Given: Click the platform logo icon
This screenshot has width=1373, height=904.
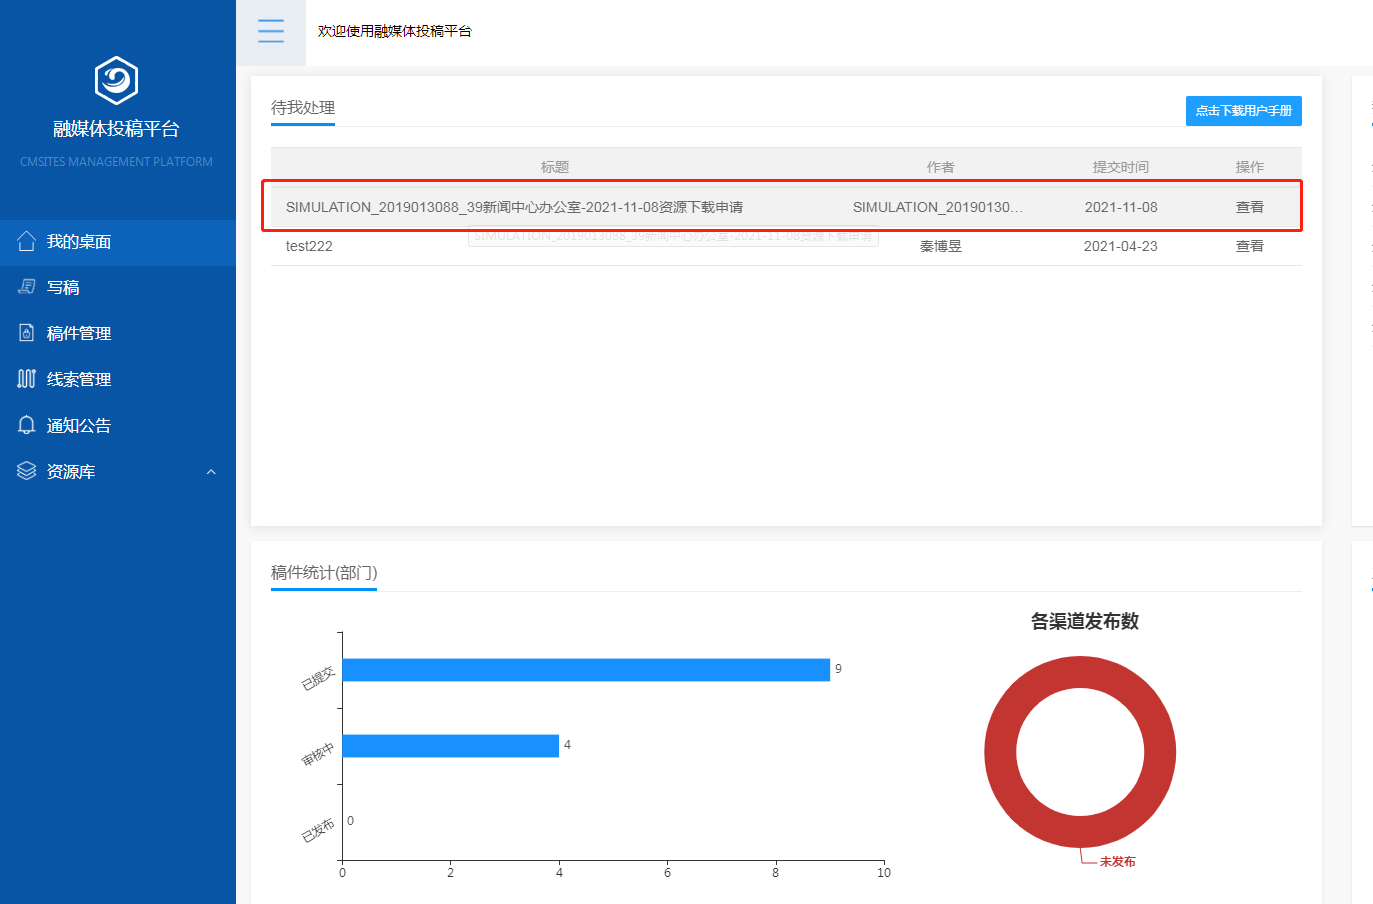Looking at the screenshot, I should (x=116, y=80).
